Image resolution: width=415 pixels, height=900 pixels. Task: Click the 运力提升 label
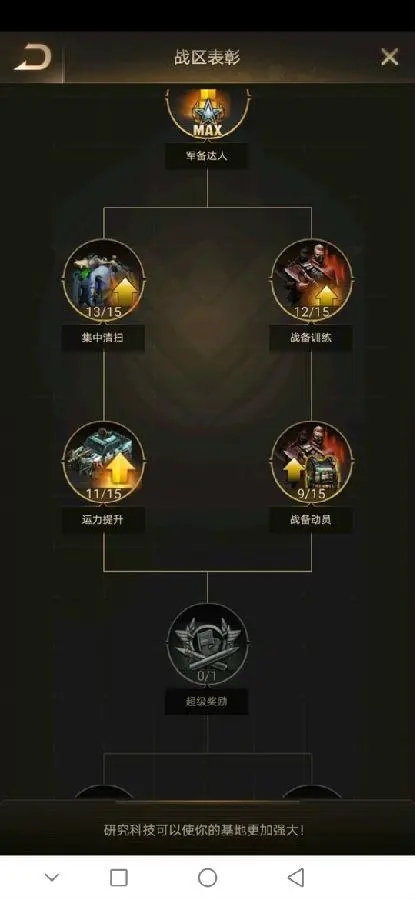point(103,520)
